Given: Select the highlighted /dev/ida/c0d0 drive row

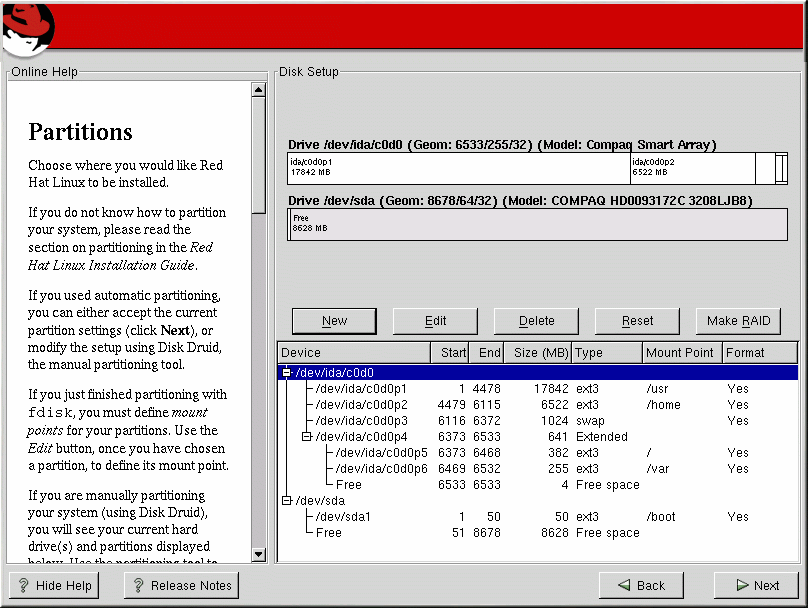Looking at the screenshot, I should [x=537, y=372].
